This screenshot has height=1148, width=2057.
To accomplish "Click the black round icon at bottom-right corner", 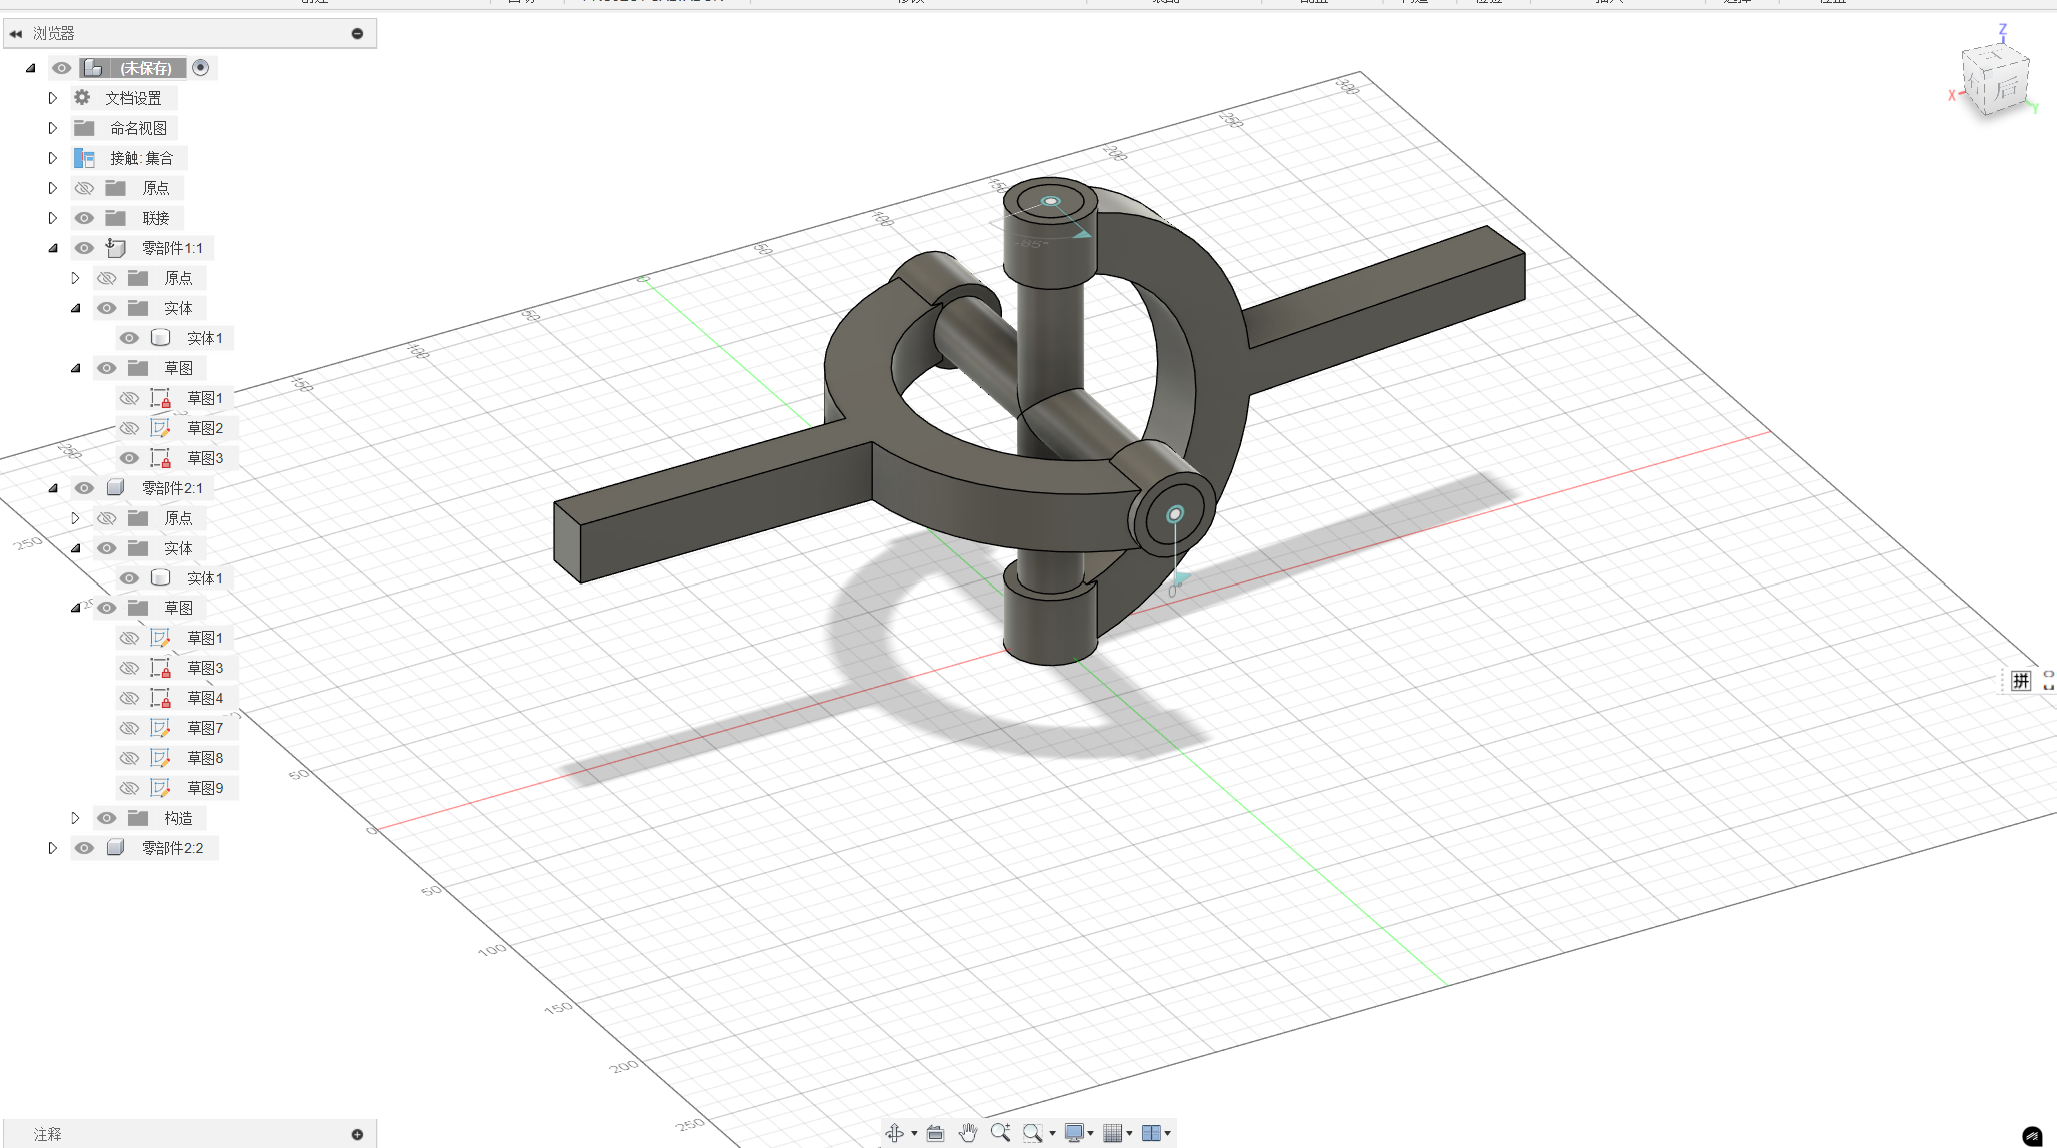I will tap(2032, 1135).
